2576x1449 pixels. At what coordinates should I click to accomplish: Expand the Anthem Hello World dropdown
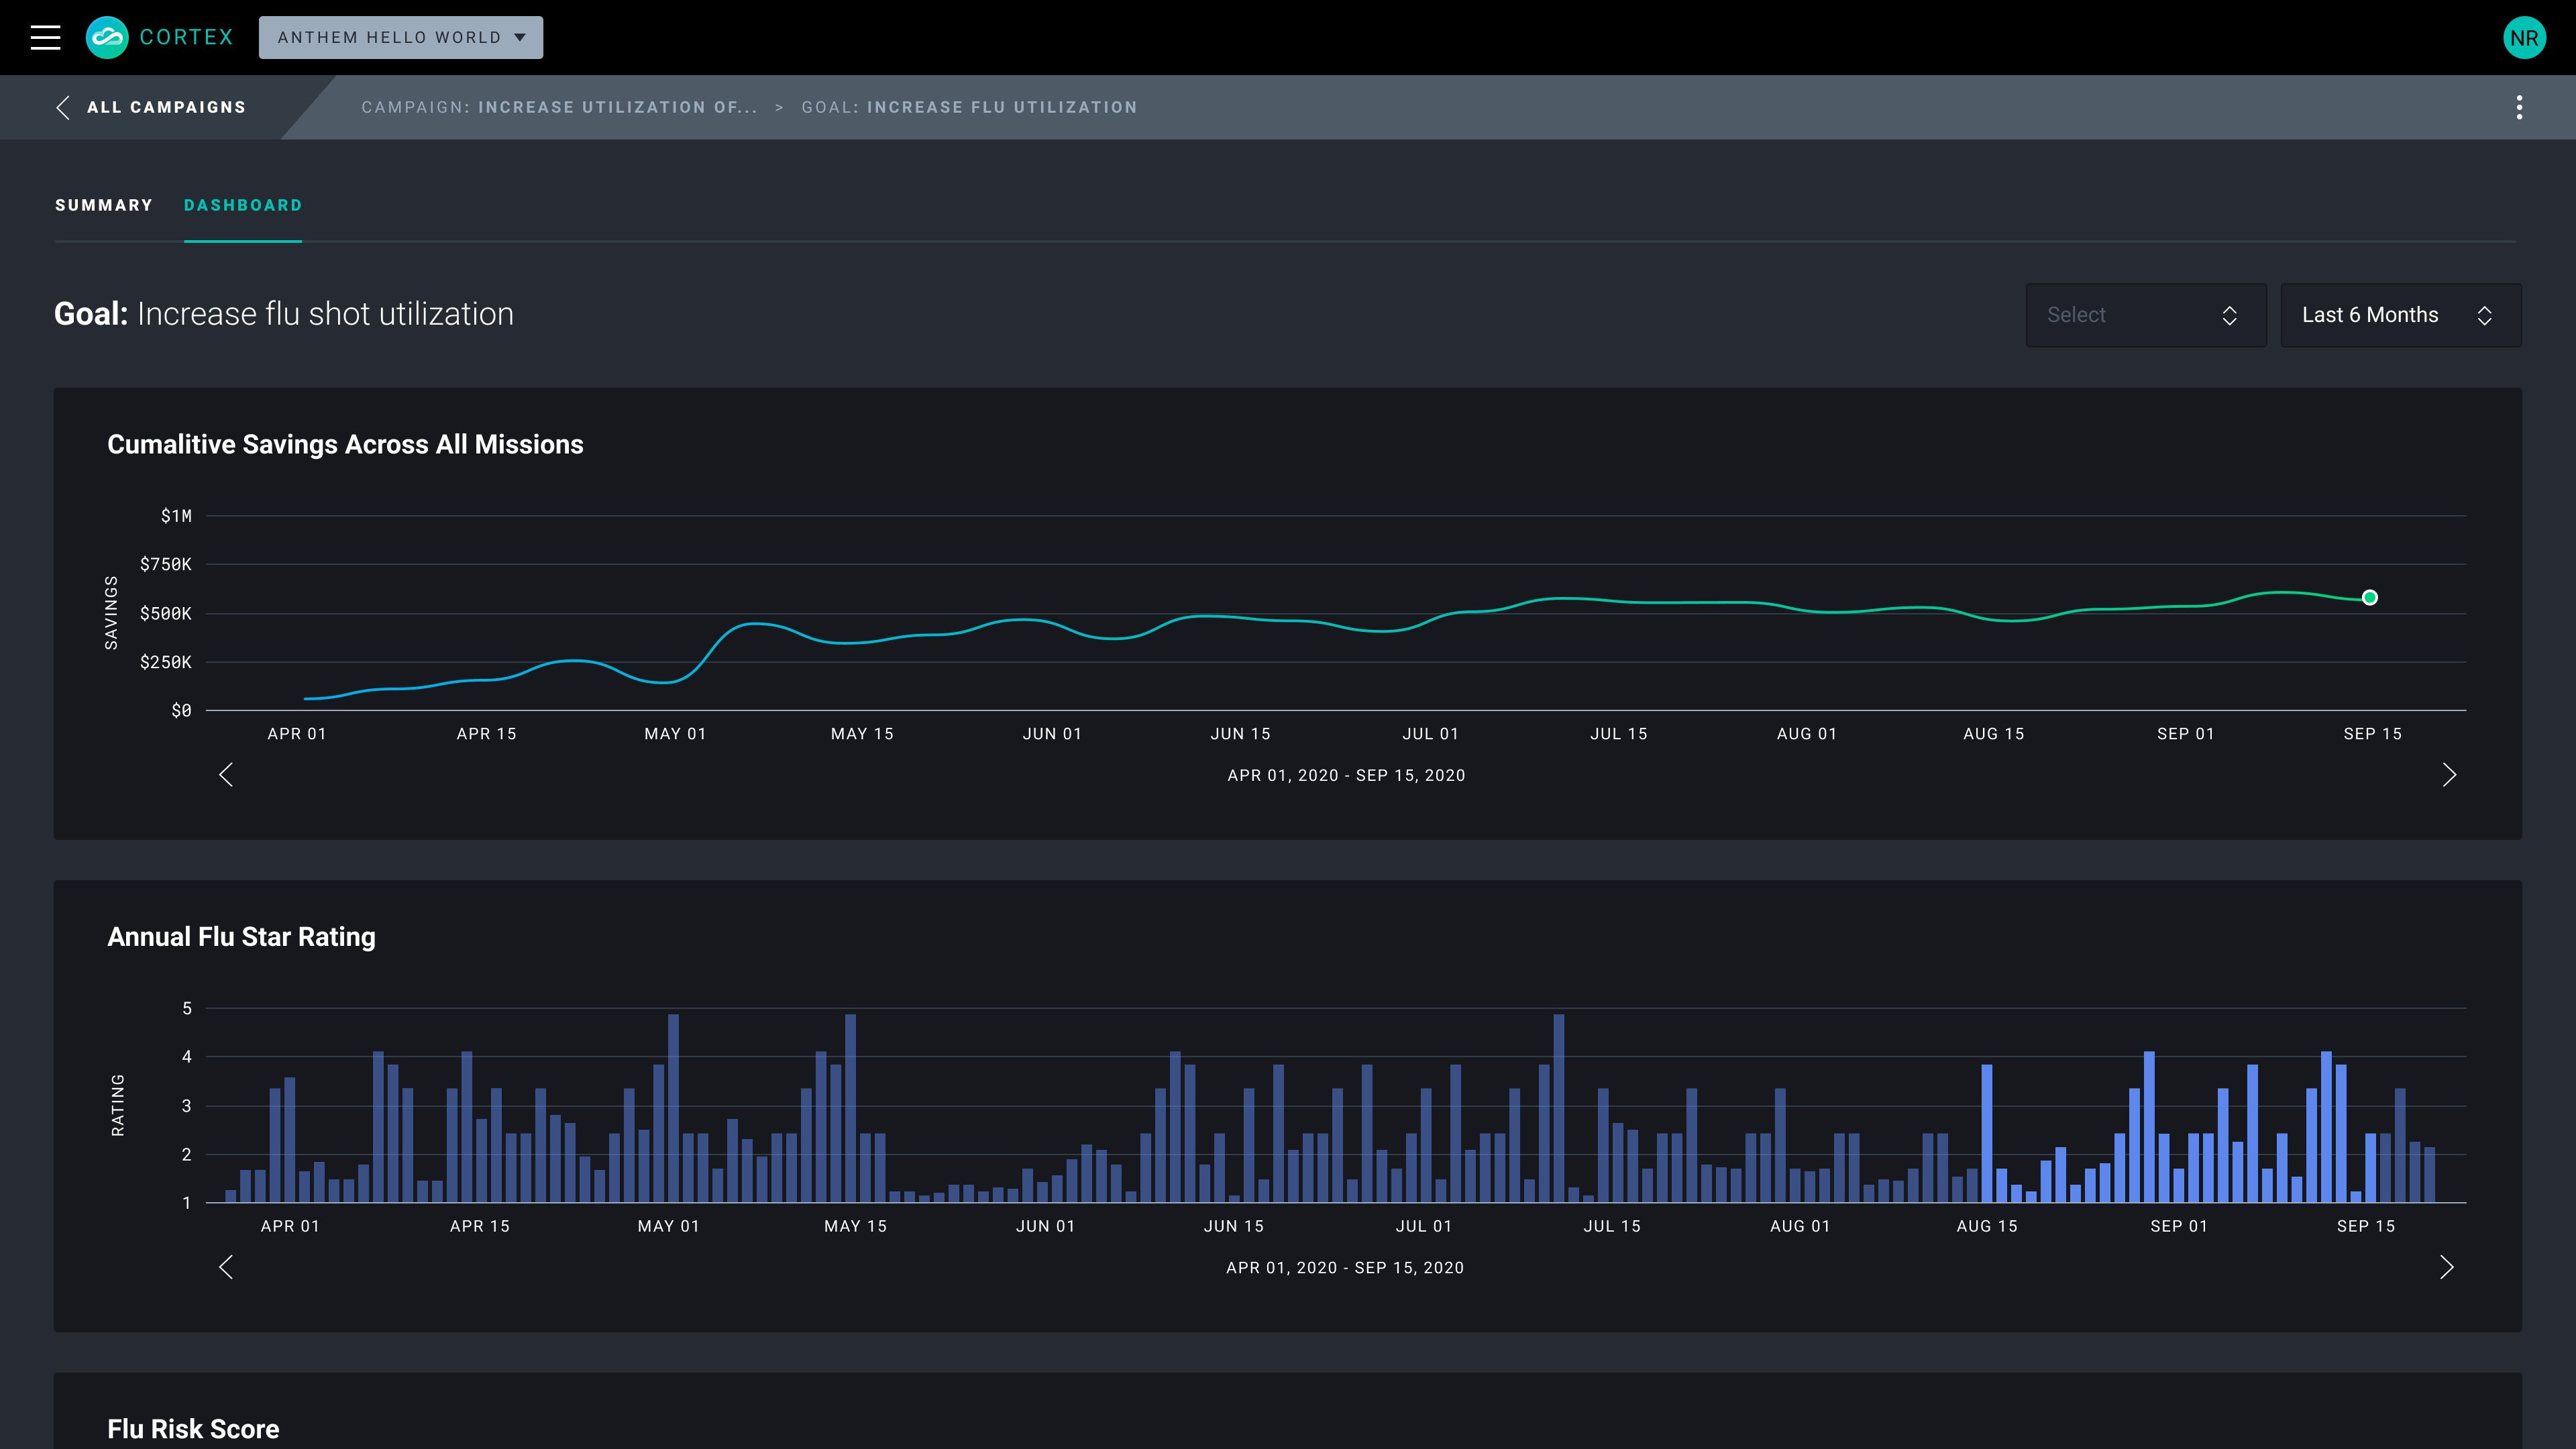pos(401,38)
